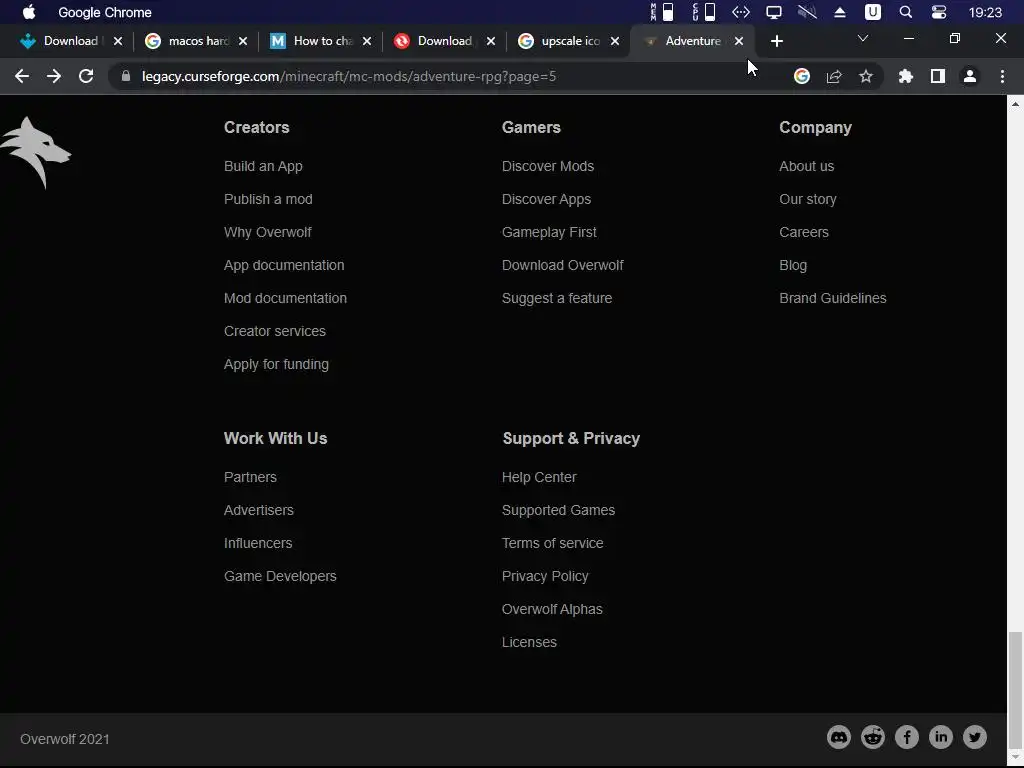This screenshot has height=768, width=1024.
Task: Click the Google icon in the address bar
Action: [802, 76]
